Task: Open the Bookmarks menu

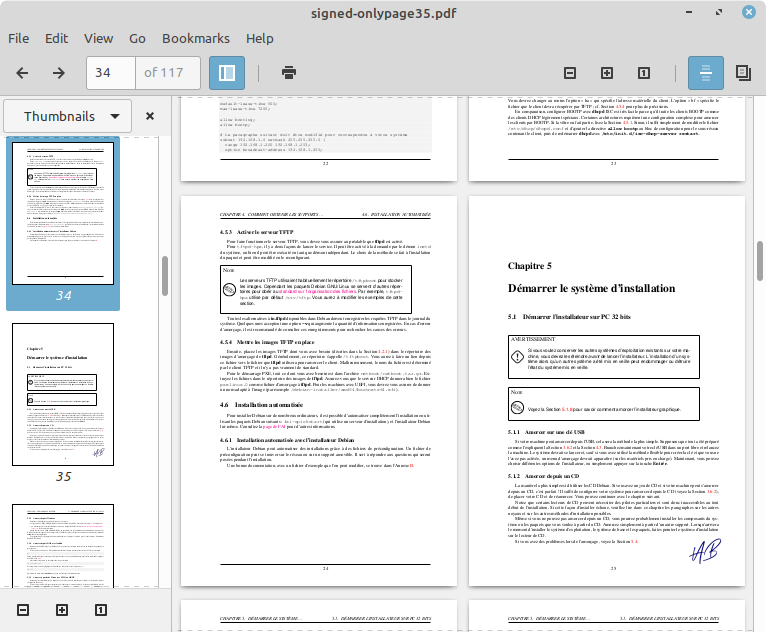Action: (195, 39)
